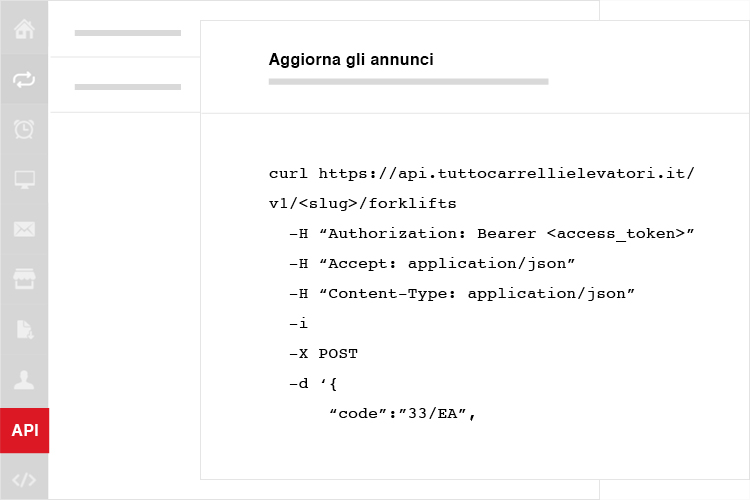Click the Authorization Bearer header line
Image resolution: width=750 pixels, height=500 pixels.
click(x=492, y=233)
